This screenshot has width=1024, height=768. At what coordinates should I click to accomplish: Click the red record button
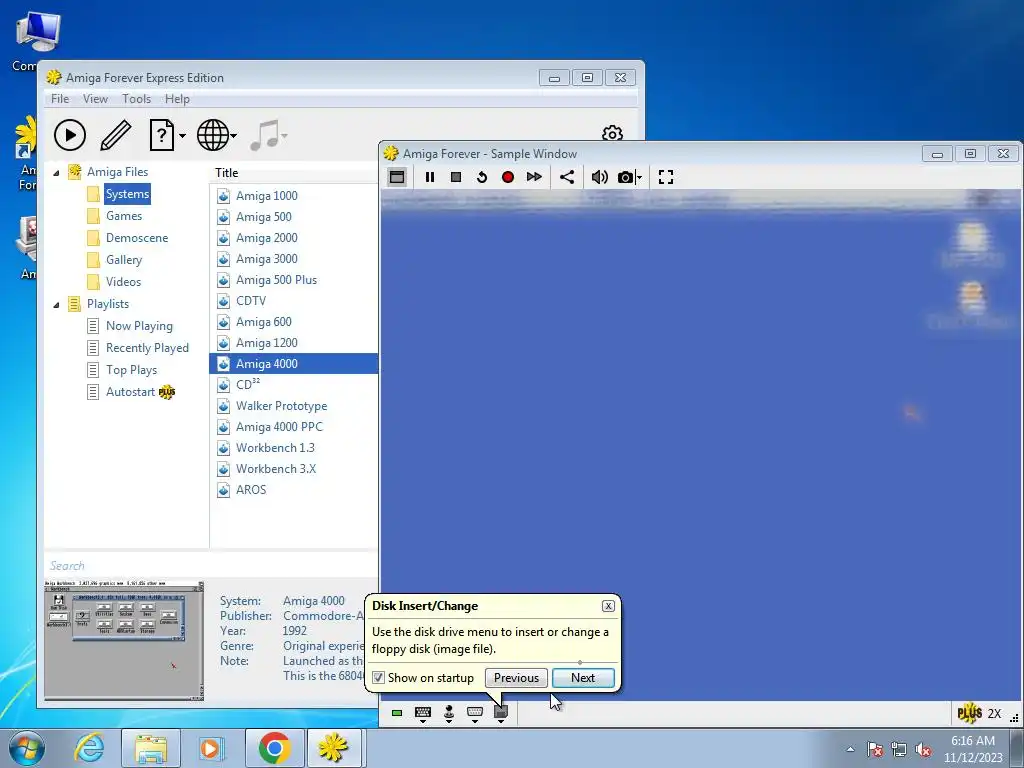click(507, 177)
